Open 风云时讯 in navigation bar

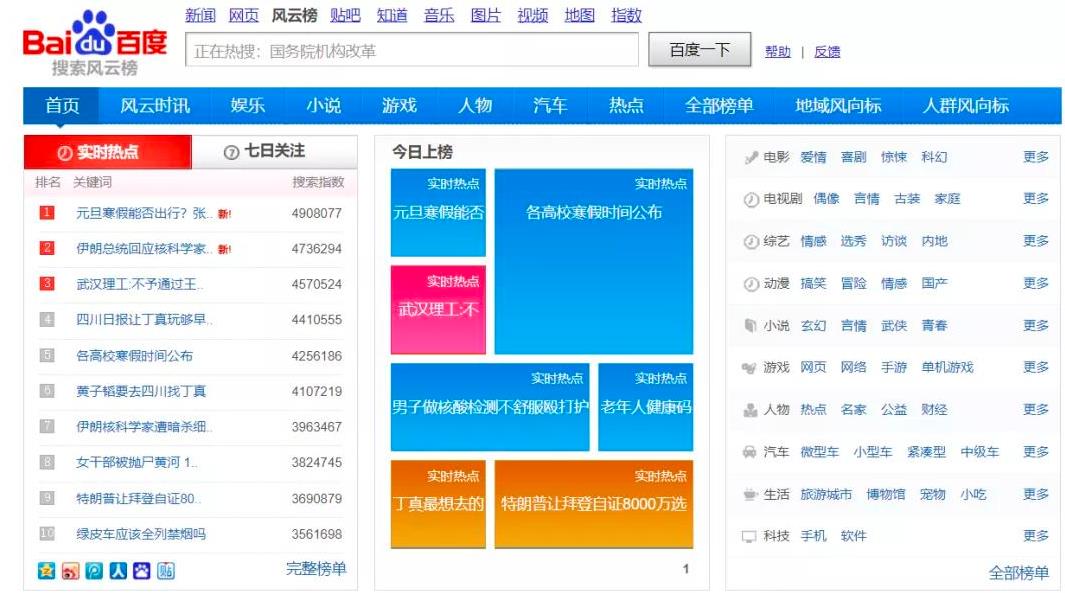pos(155,105)
